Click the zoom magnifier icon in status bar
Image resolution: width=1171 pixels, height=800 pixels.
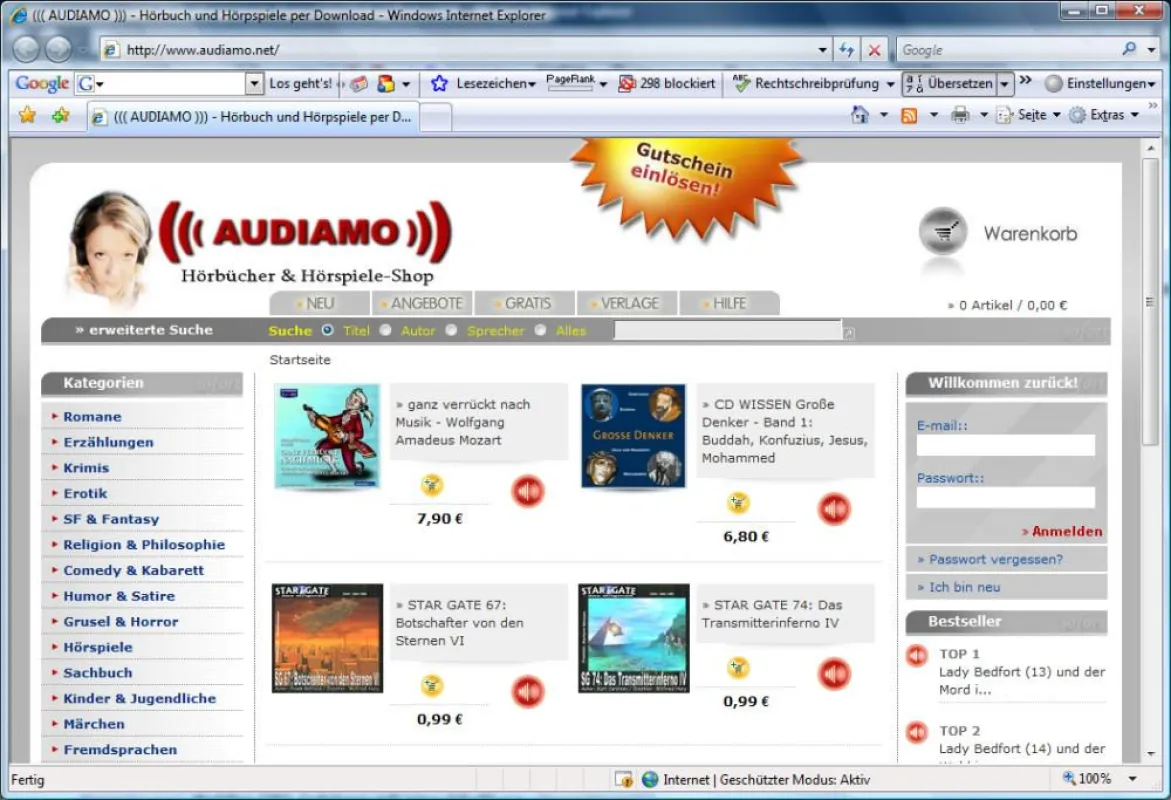1069,778
